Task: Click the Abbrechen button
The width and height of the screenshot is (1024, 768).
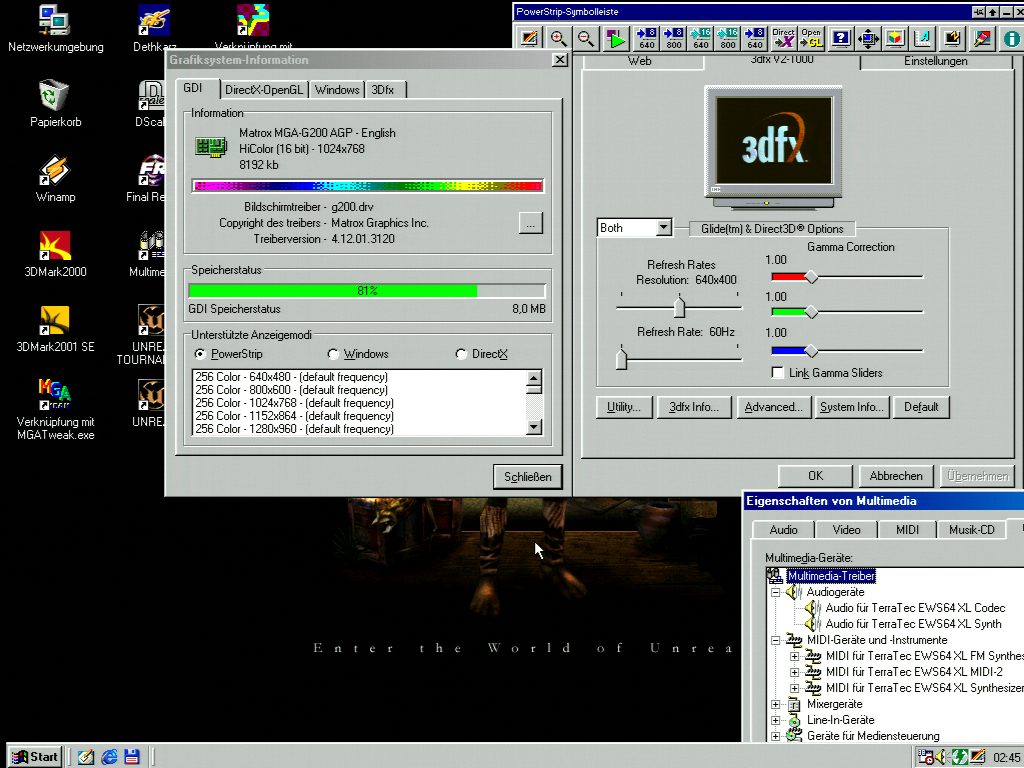Action: click(895, 476)
